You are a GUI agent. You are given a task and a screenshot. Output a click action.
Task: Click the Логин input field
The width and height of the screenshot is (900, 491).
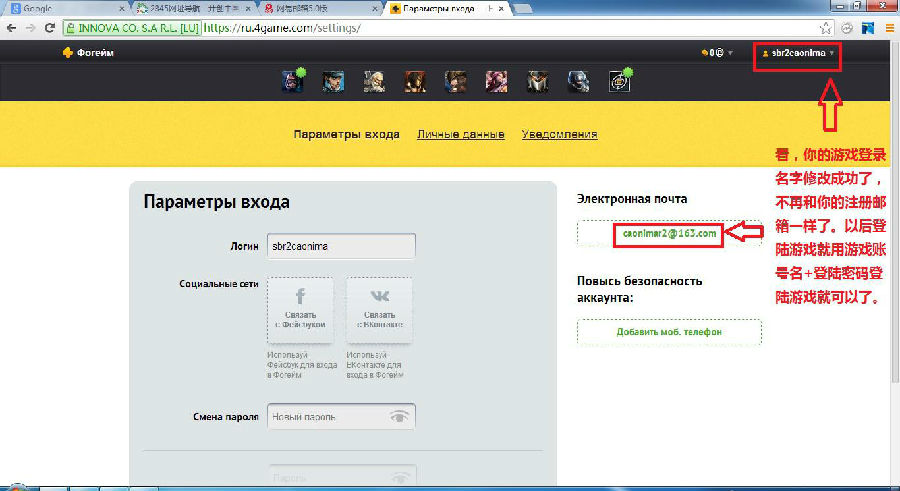click(340, 246)
